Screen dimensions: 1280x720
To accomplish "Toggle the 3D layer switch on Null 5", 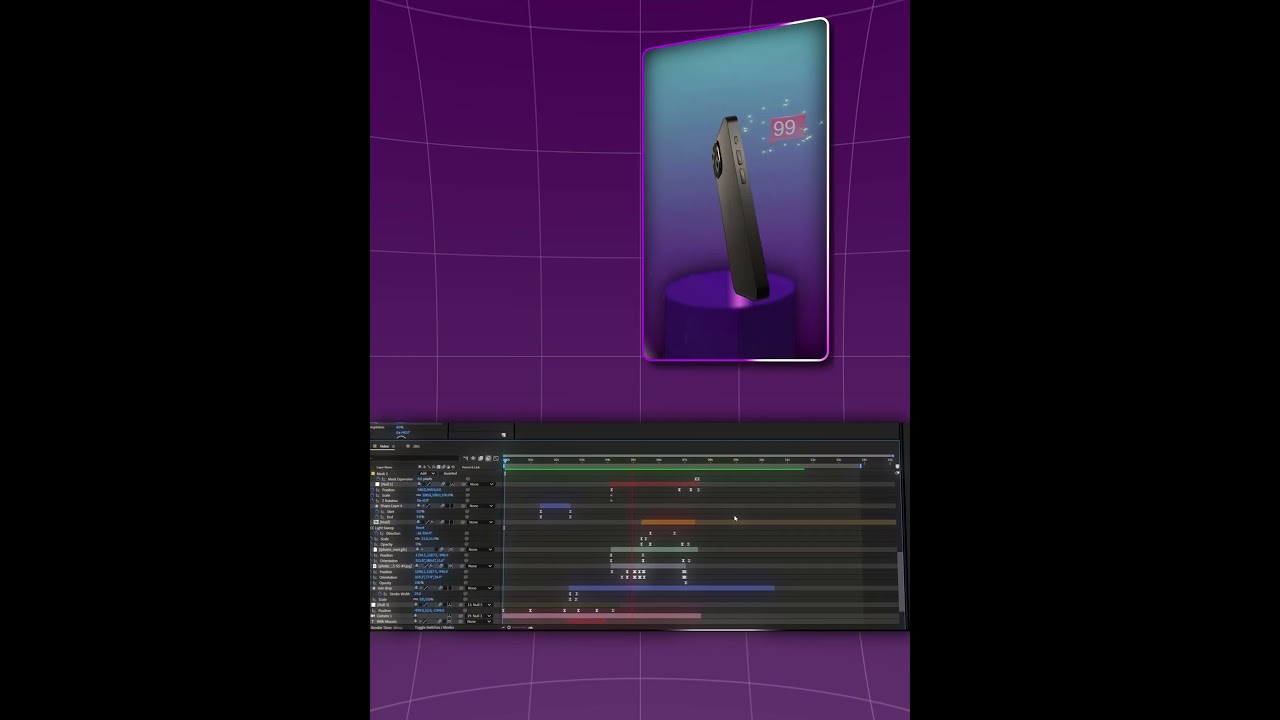I will point(452,484).
